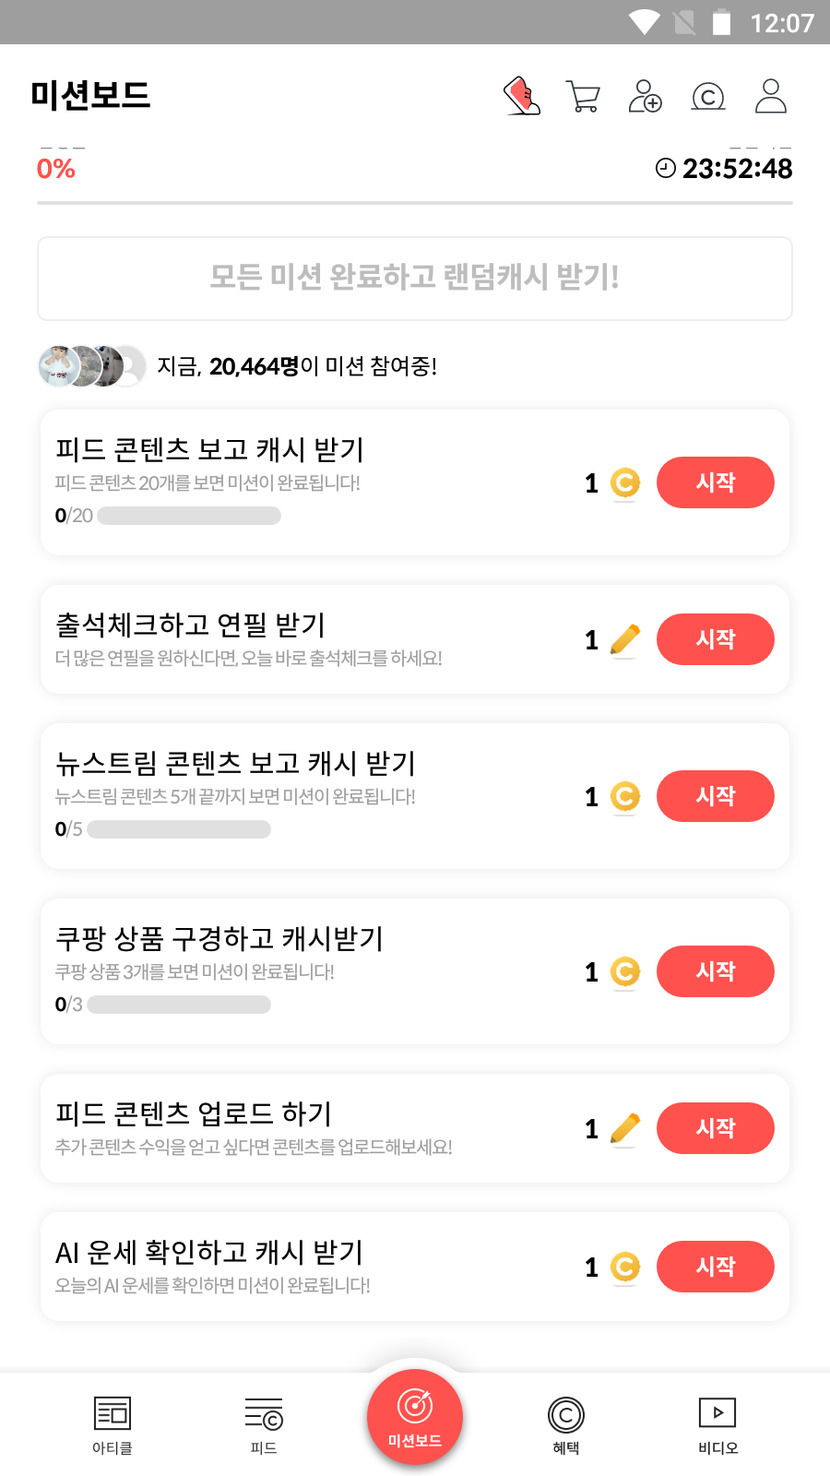830x1476 pixels.
Task: Tap the gold coin on 피드 콘텐츠 보고 mission
Action: 625,483
